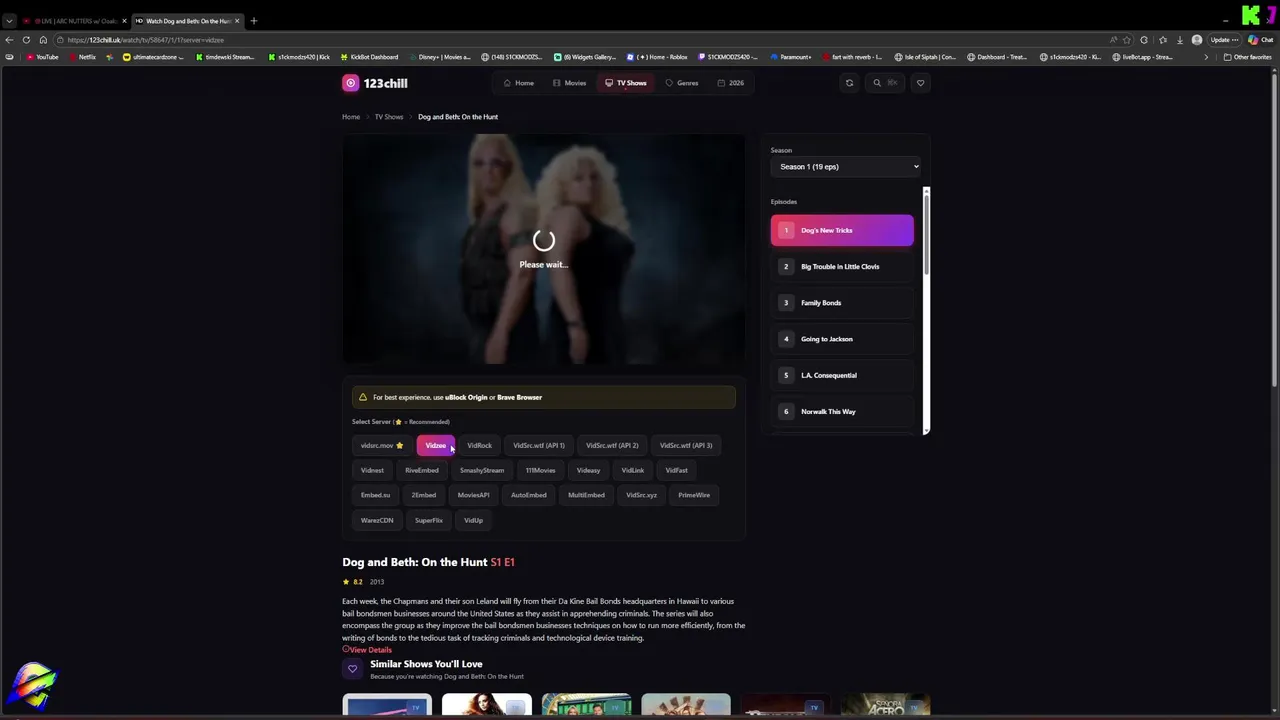
Task: Open the 2026 nav item
Action: [731, 83]
